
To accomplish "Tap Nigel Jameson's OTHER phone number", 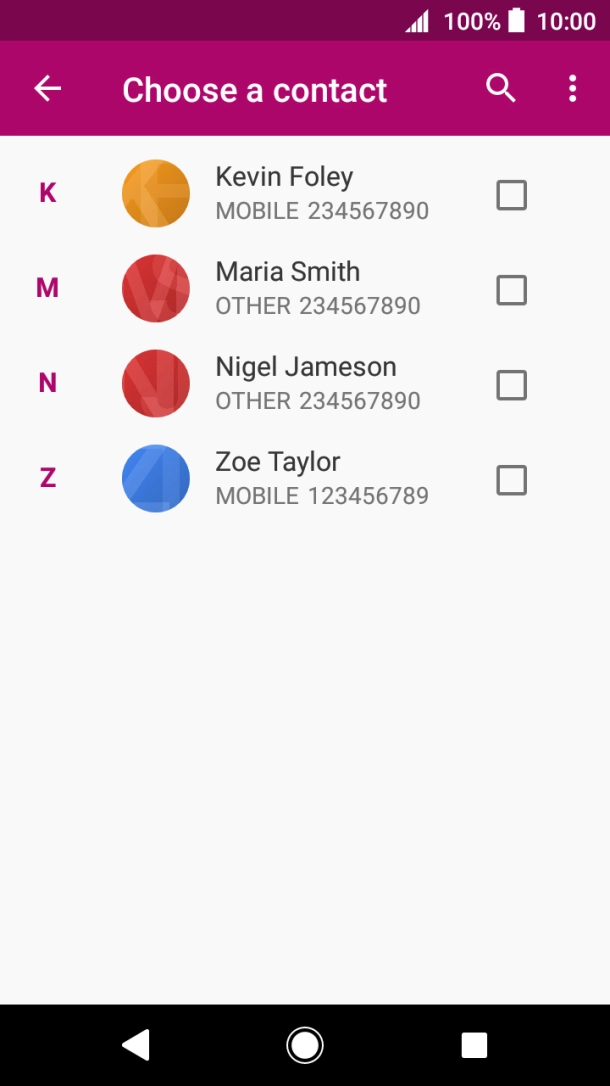I will coord(318,401).
